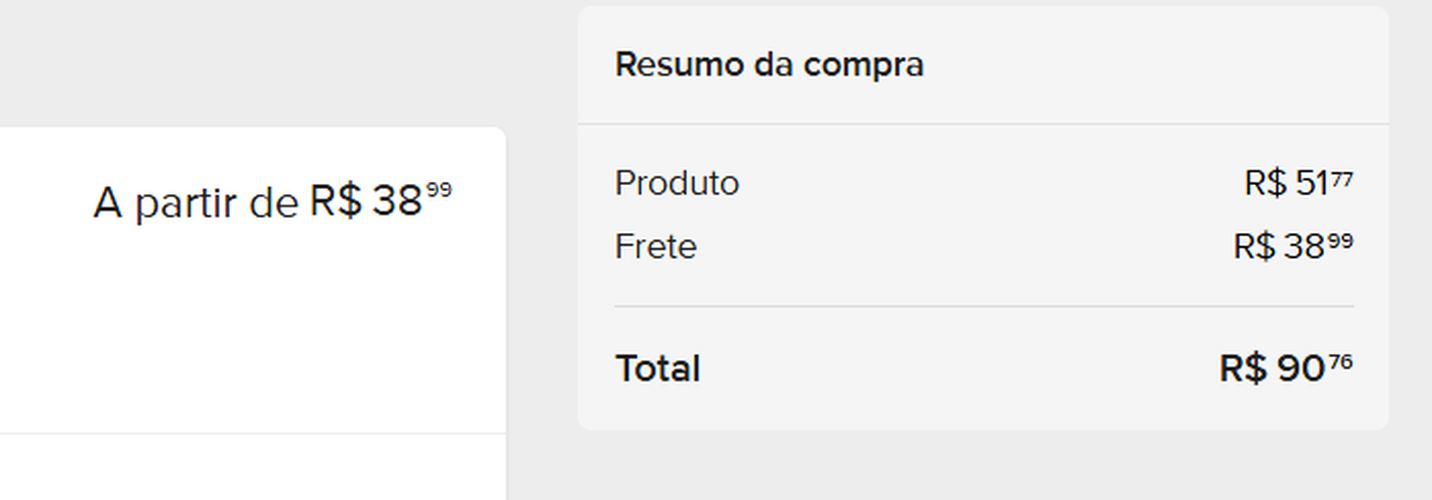This screenshot has width=1432, height=500.
Task: Click the superscript 99 cents of Frete row
Action: pyautogui.click(x=1340, y=241)
